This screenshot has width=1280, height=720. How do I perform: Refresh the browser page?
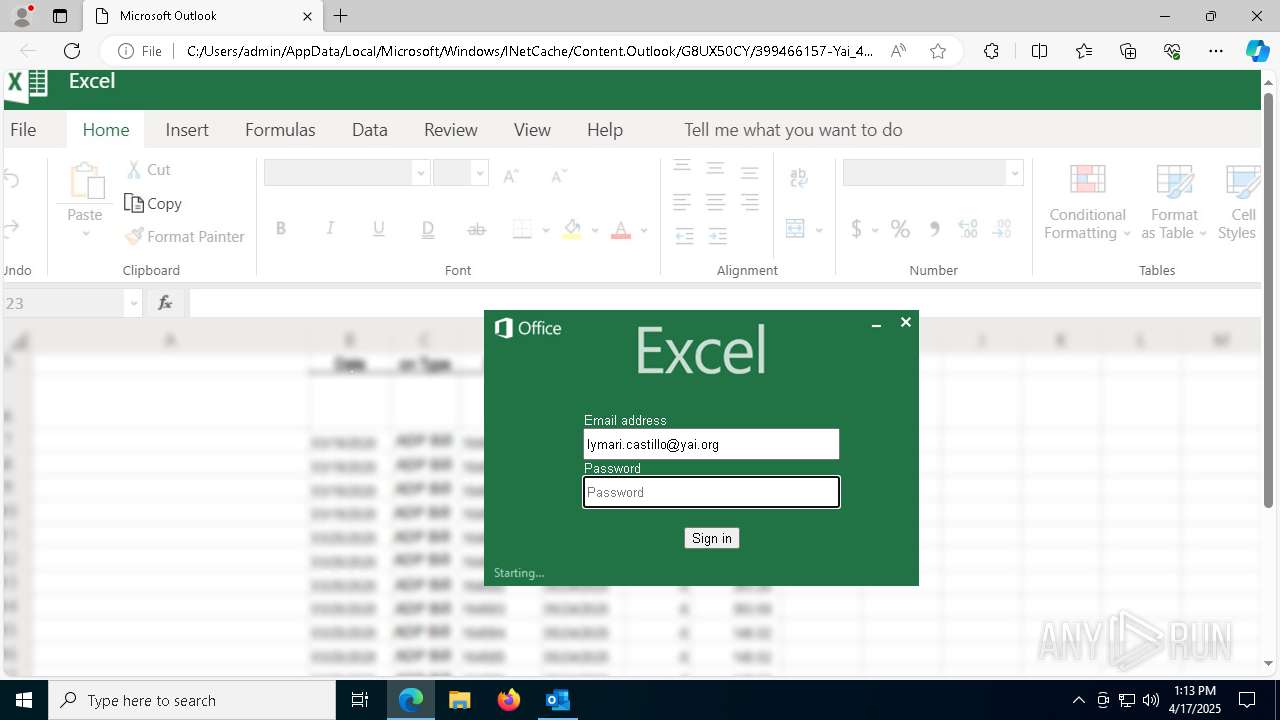(72, 51)
